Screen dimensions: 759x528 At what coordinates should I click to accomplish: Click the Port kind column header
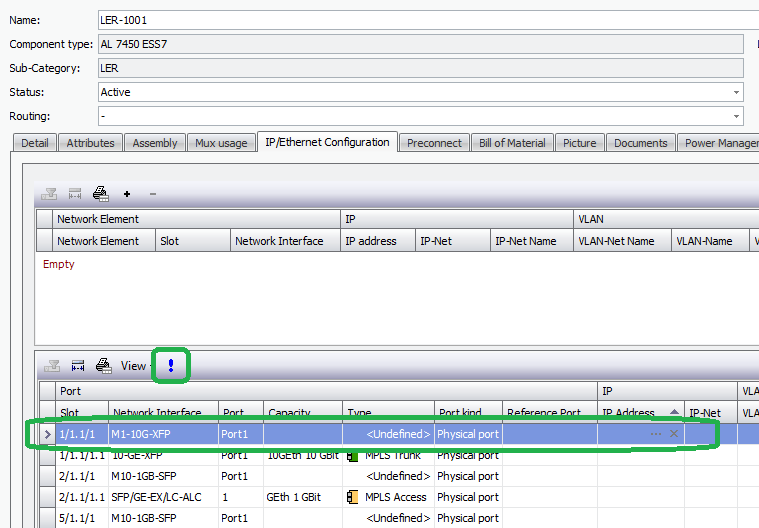coord(468,412)
